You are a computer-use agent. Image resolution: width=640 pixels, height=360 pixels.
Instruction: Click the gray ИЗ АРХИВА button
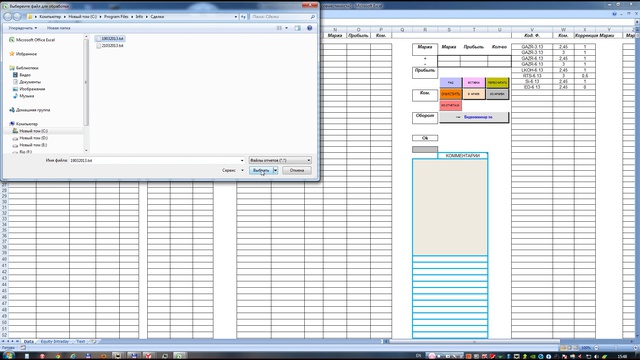[x=498, y=94]
